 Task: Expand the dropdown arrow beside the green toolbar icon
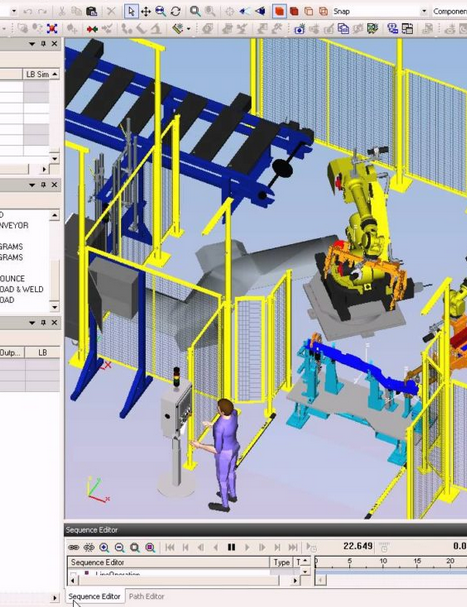click(189, 29)
